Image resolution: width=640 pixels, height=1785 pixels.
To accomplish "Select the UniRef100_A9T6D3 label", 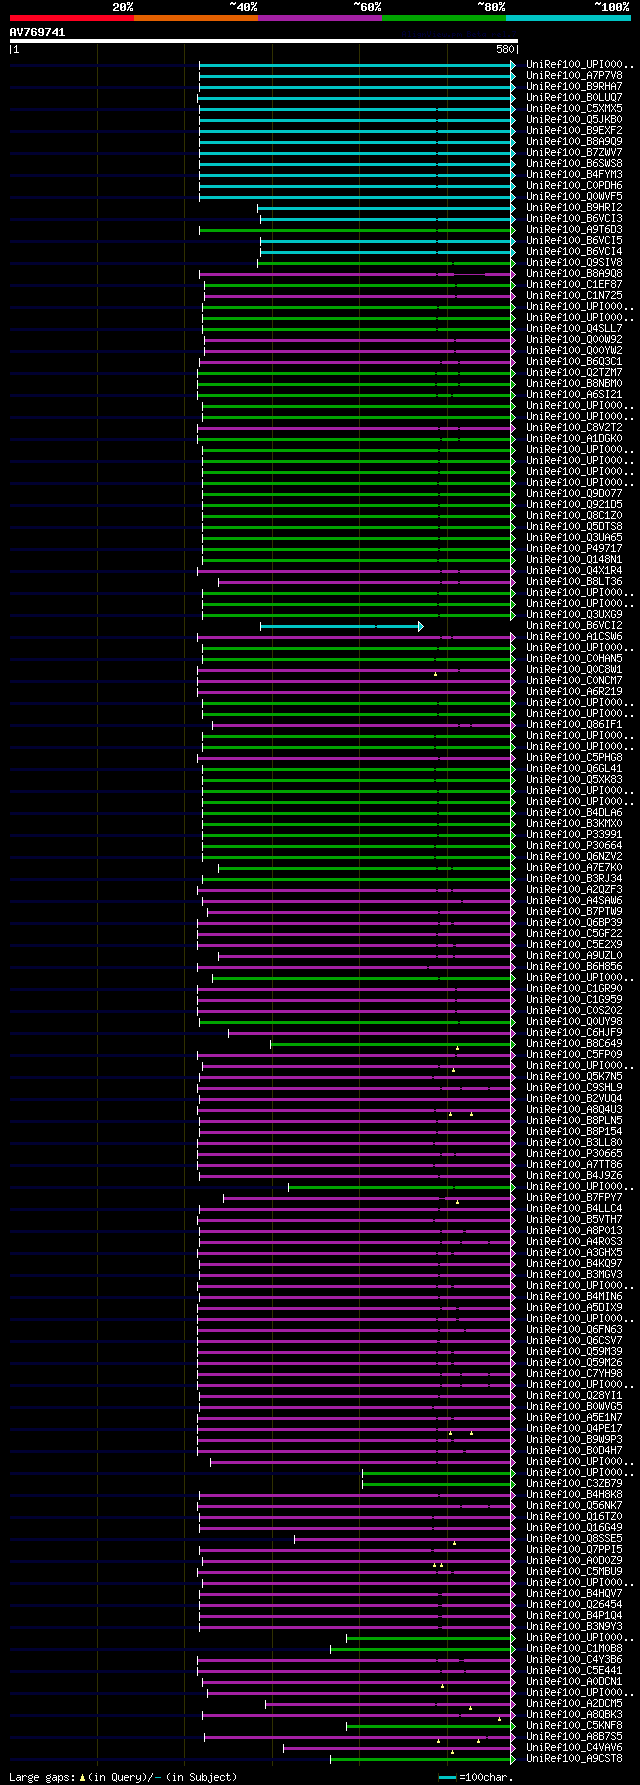I will [574, 229].
